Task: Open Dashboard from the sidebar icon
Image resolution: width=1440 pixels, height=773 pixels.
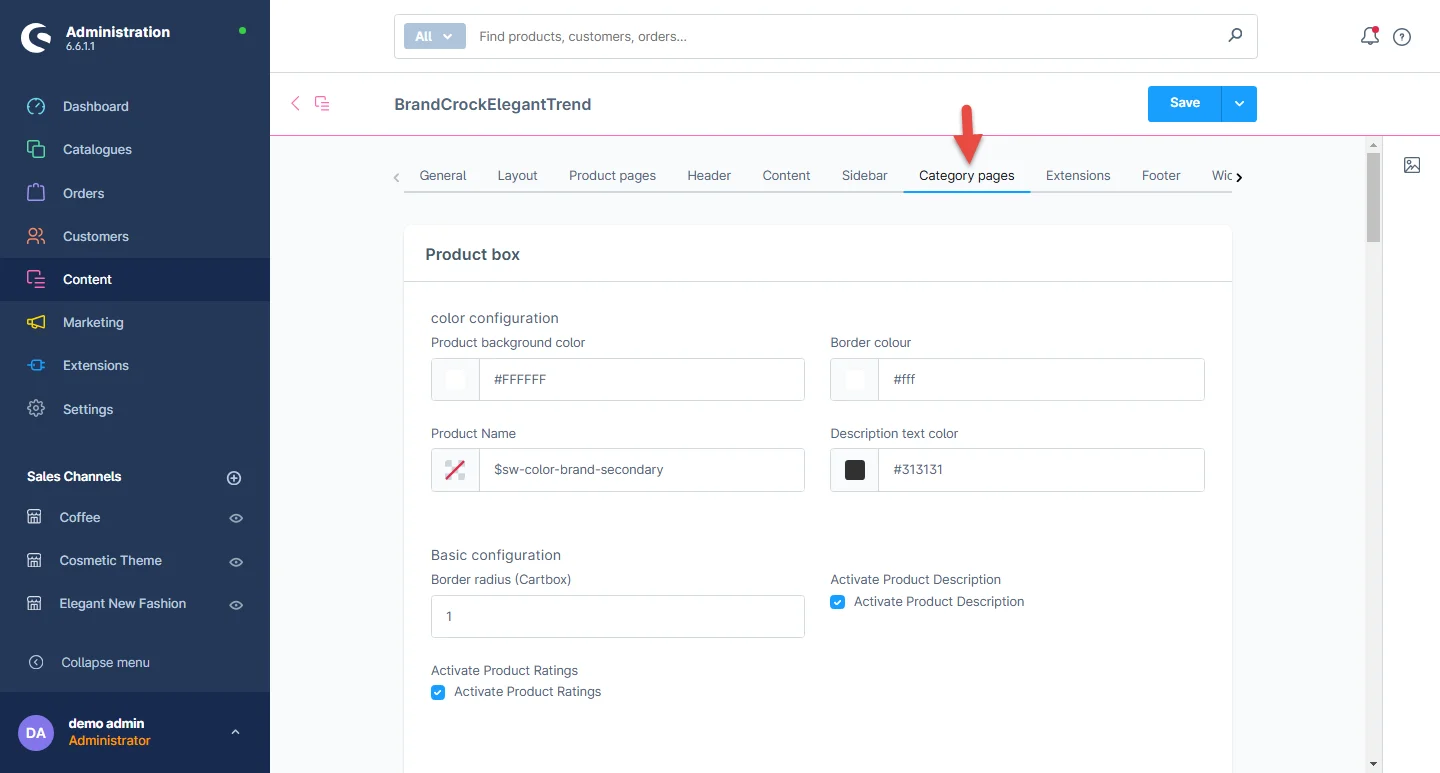Action: click(x=36, y=106)
